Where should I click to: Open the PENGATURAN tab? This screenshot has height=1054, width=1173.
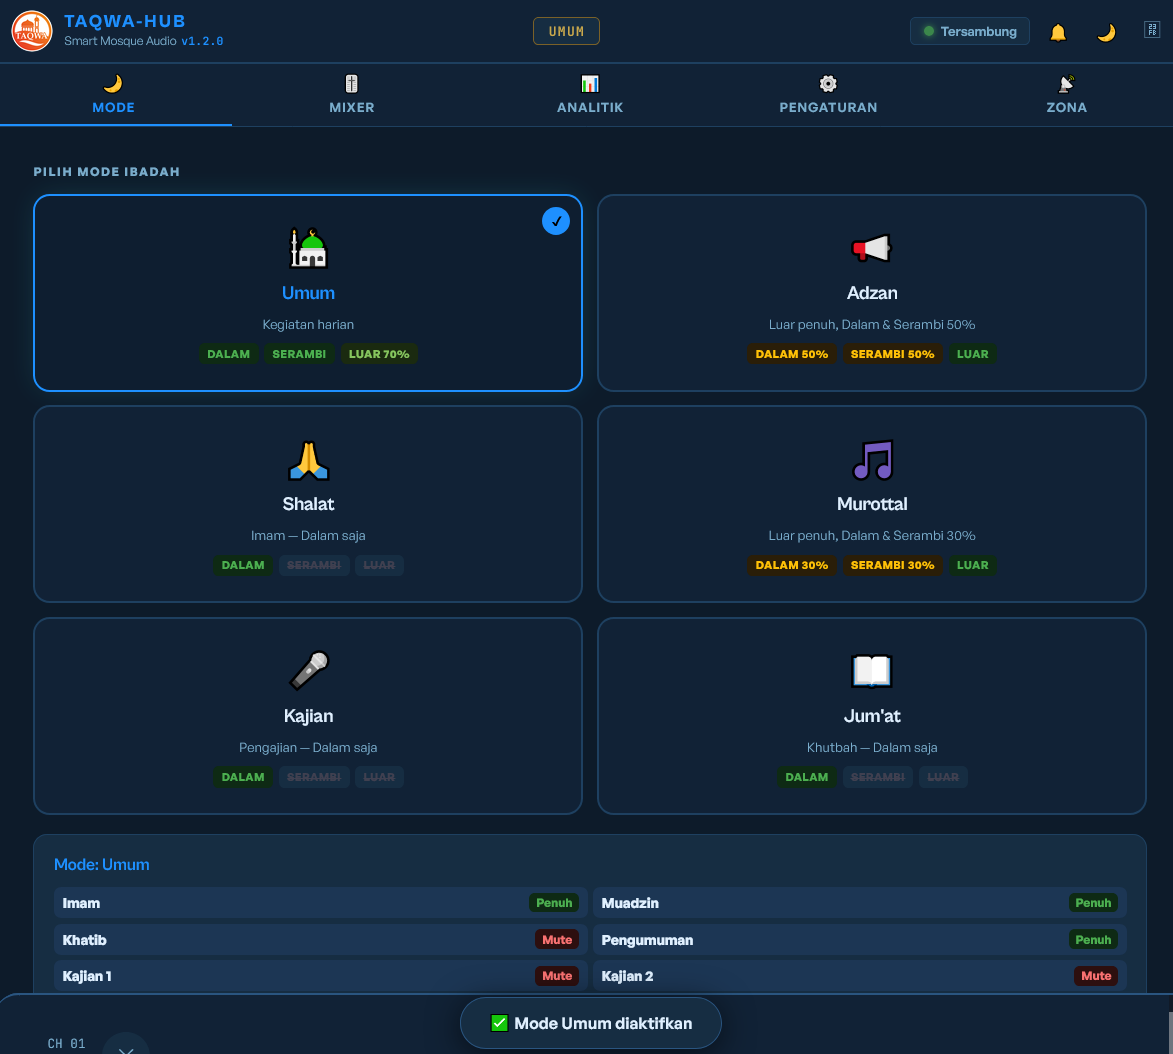pyautogui.click(x=828, y=94)
